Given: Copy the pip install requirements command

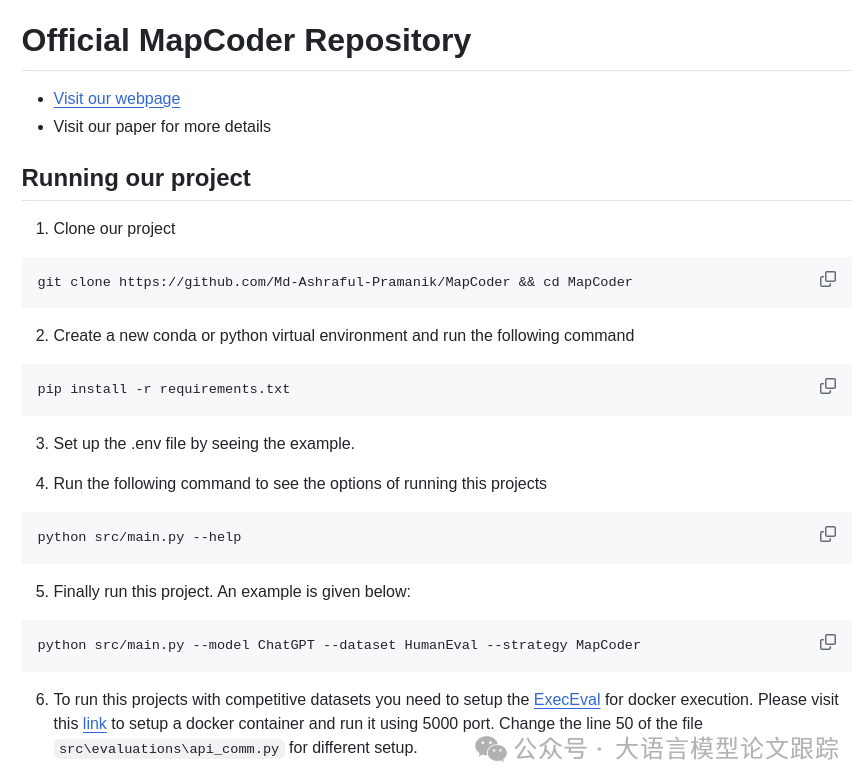Looking at the screenshot, I should tap(828, 386).
